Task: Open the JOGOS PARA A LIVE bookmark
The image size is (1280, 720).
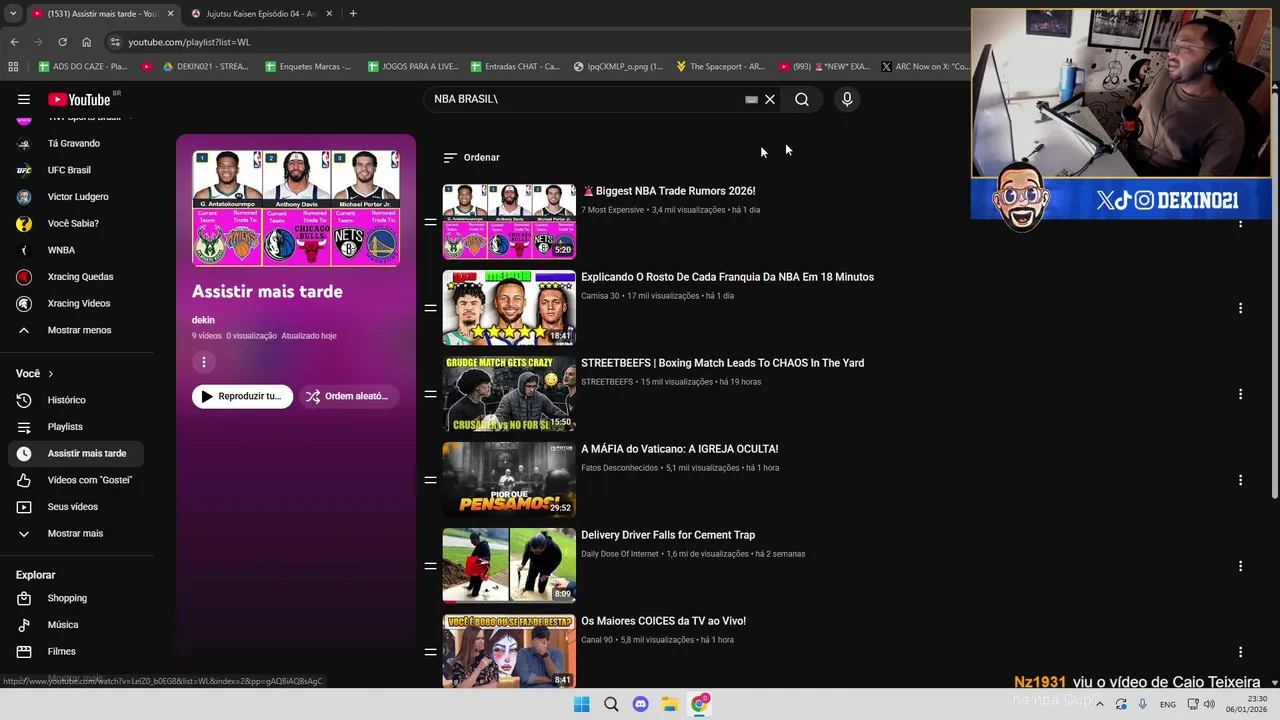Action: pos(413,67)
